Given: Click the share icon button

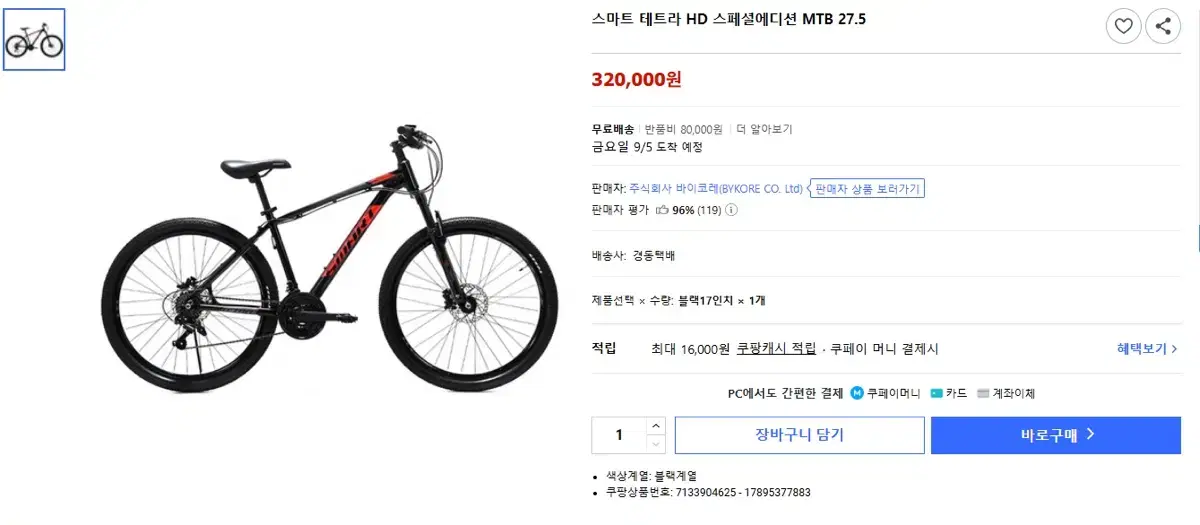Looking at the screenshot, I should (x=1163, y=26).
